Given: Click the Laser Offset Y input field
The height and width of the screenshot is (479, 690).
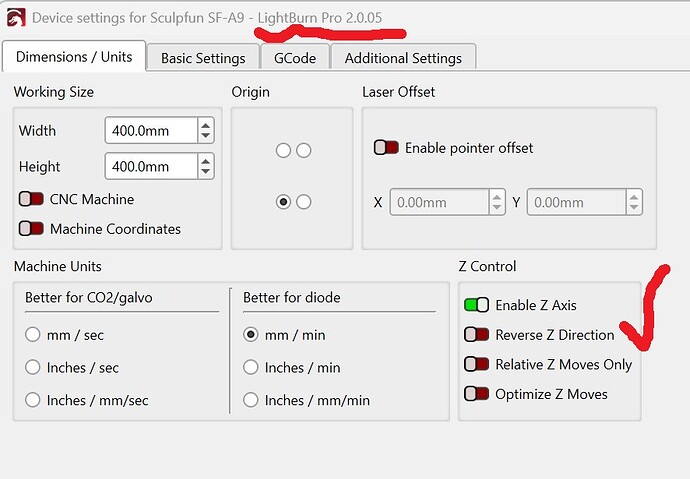Looking at the screenshot, I should click(576, 202).
